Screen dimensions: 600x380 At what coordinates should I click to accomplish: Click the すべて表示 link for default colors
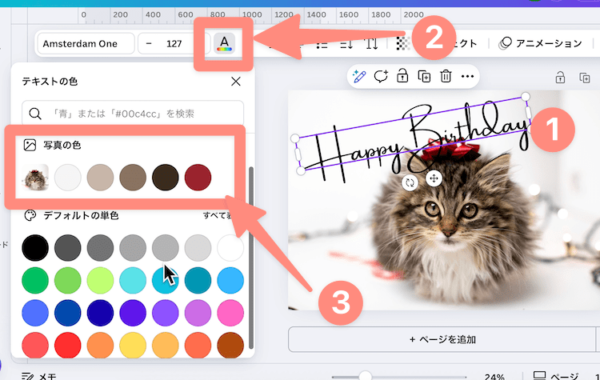[218, 216]
